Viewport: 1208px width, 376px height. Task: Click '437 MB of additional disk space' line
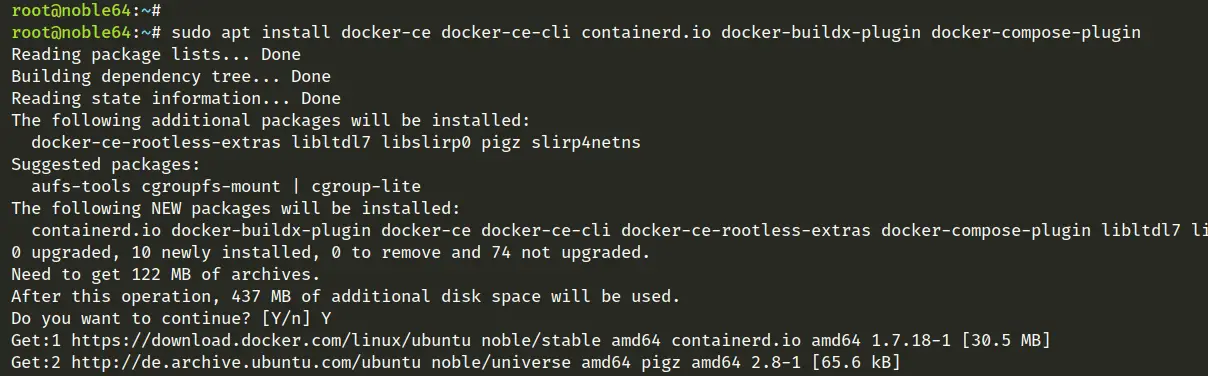click(x=346, y=295)
